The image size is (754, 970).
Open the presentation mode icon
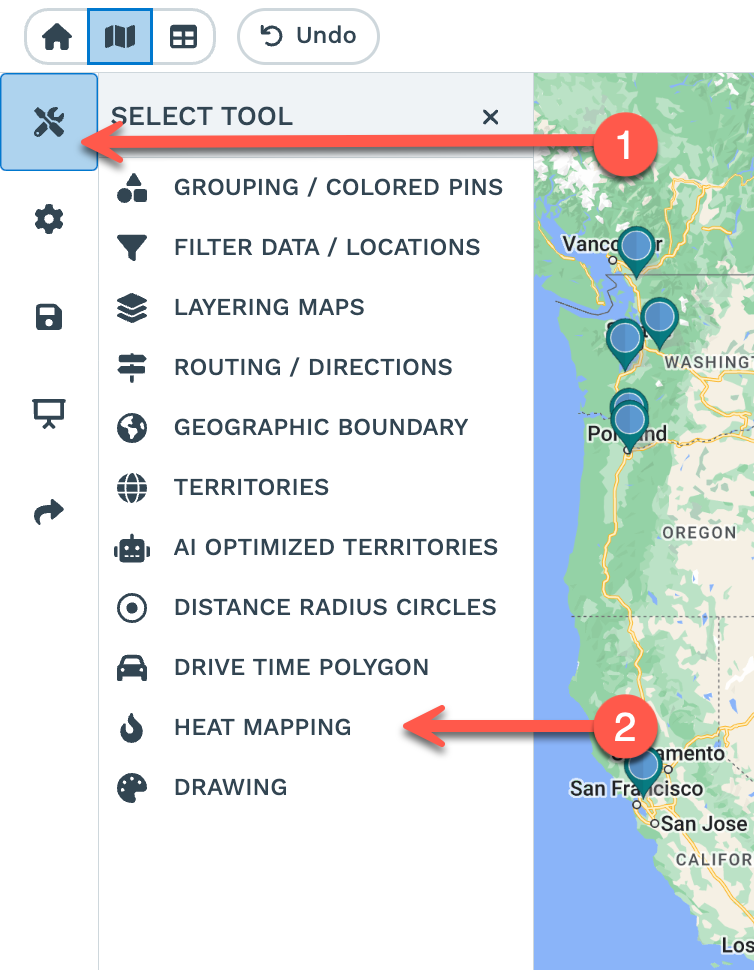pos(49,412)
